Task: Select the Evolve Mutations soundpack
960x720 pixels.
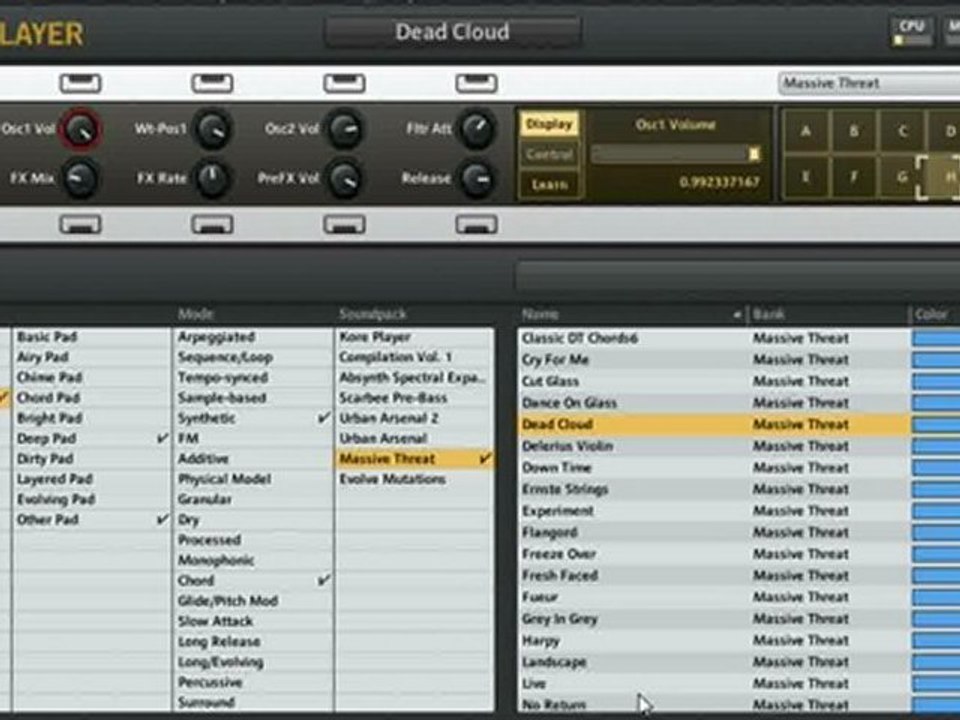Action: [415, 479]
